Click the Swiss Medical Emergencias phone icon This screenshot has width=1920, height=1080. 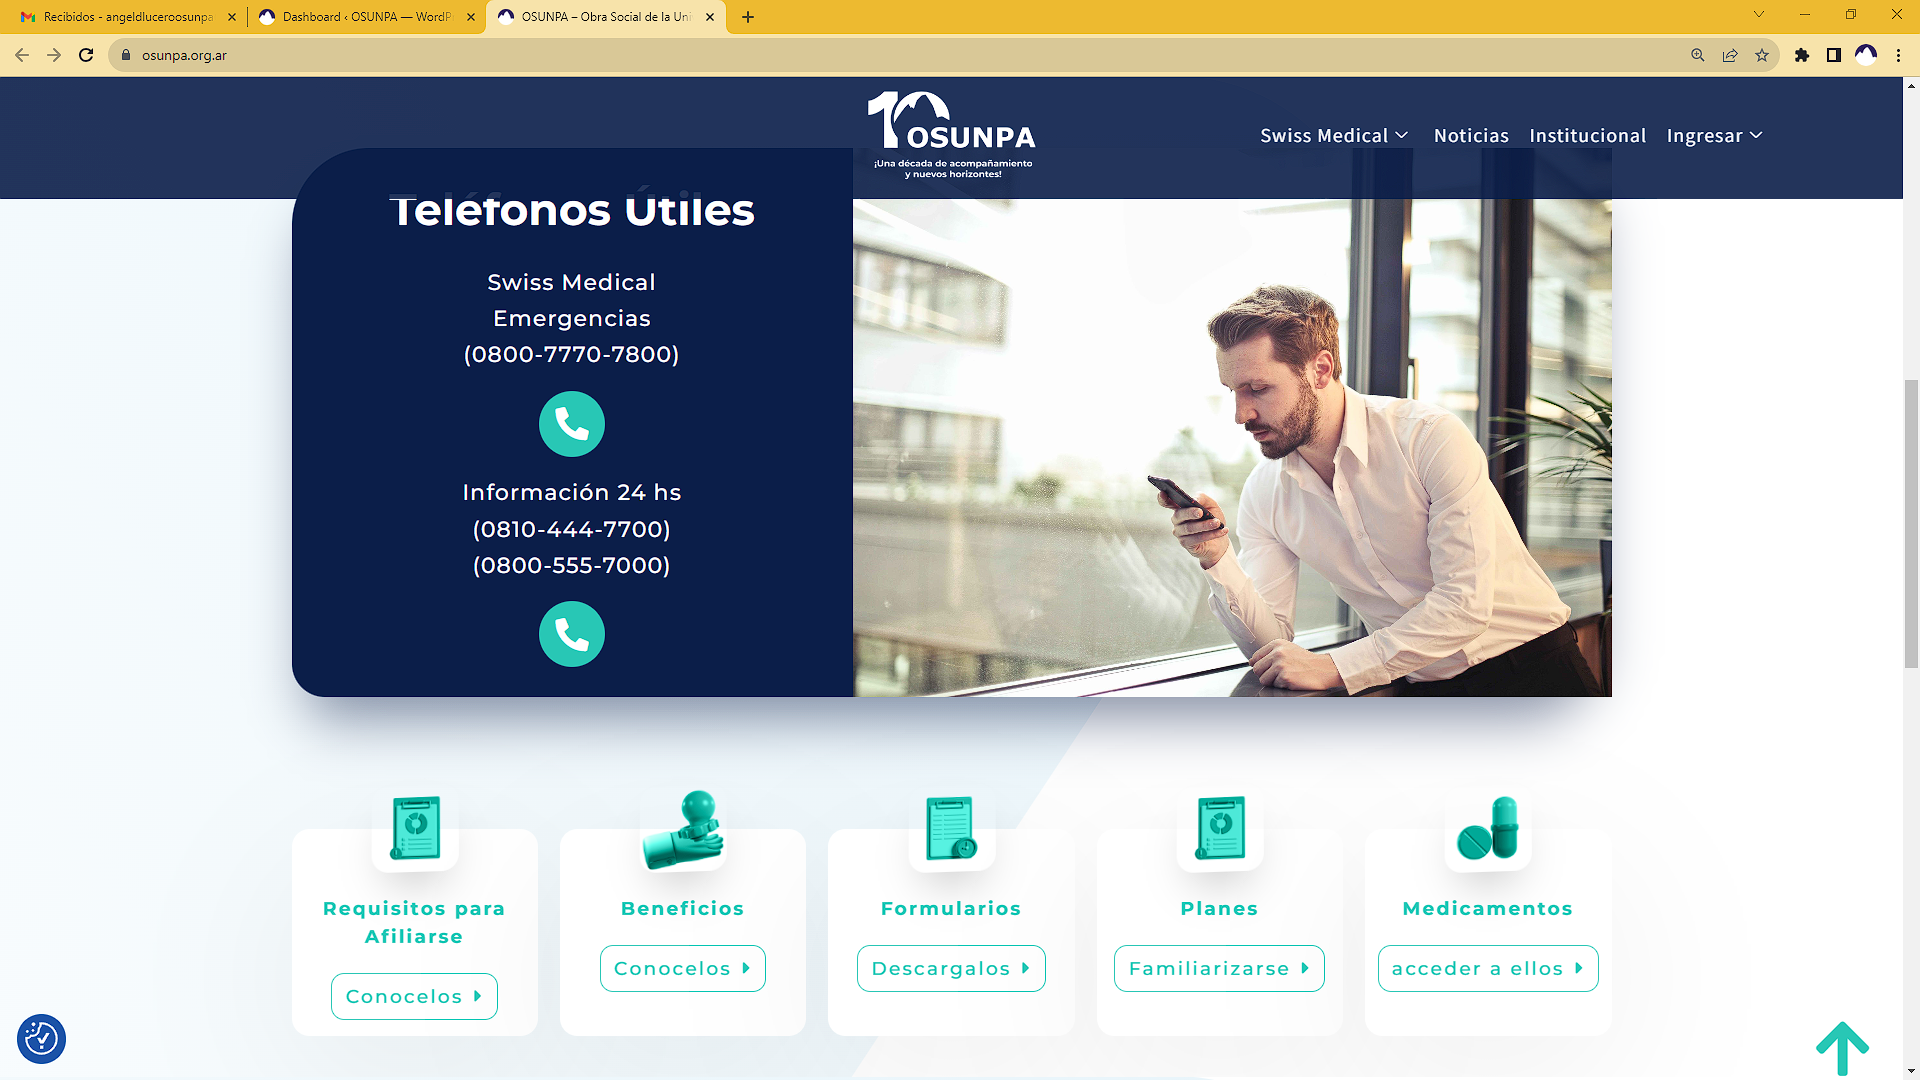point(571,424)
